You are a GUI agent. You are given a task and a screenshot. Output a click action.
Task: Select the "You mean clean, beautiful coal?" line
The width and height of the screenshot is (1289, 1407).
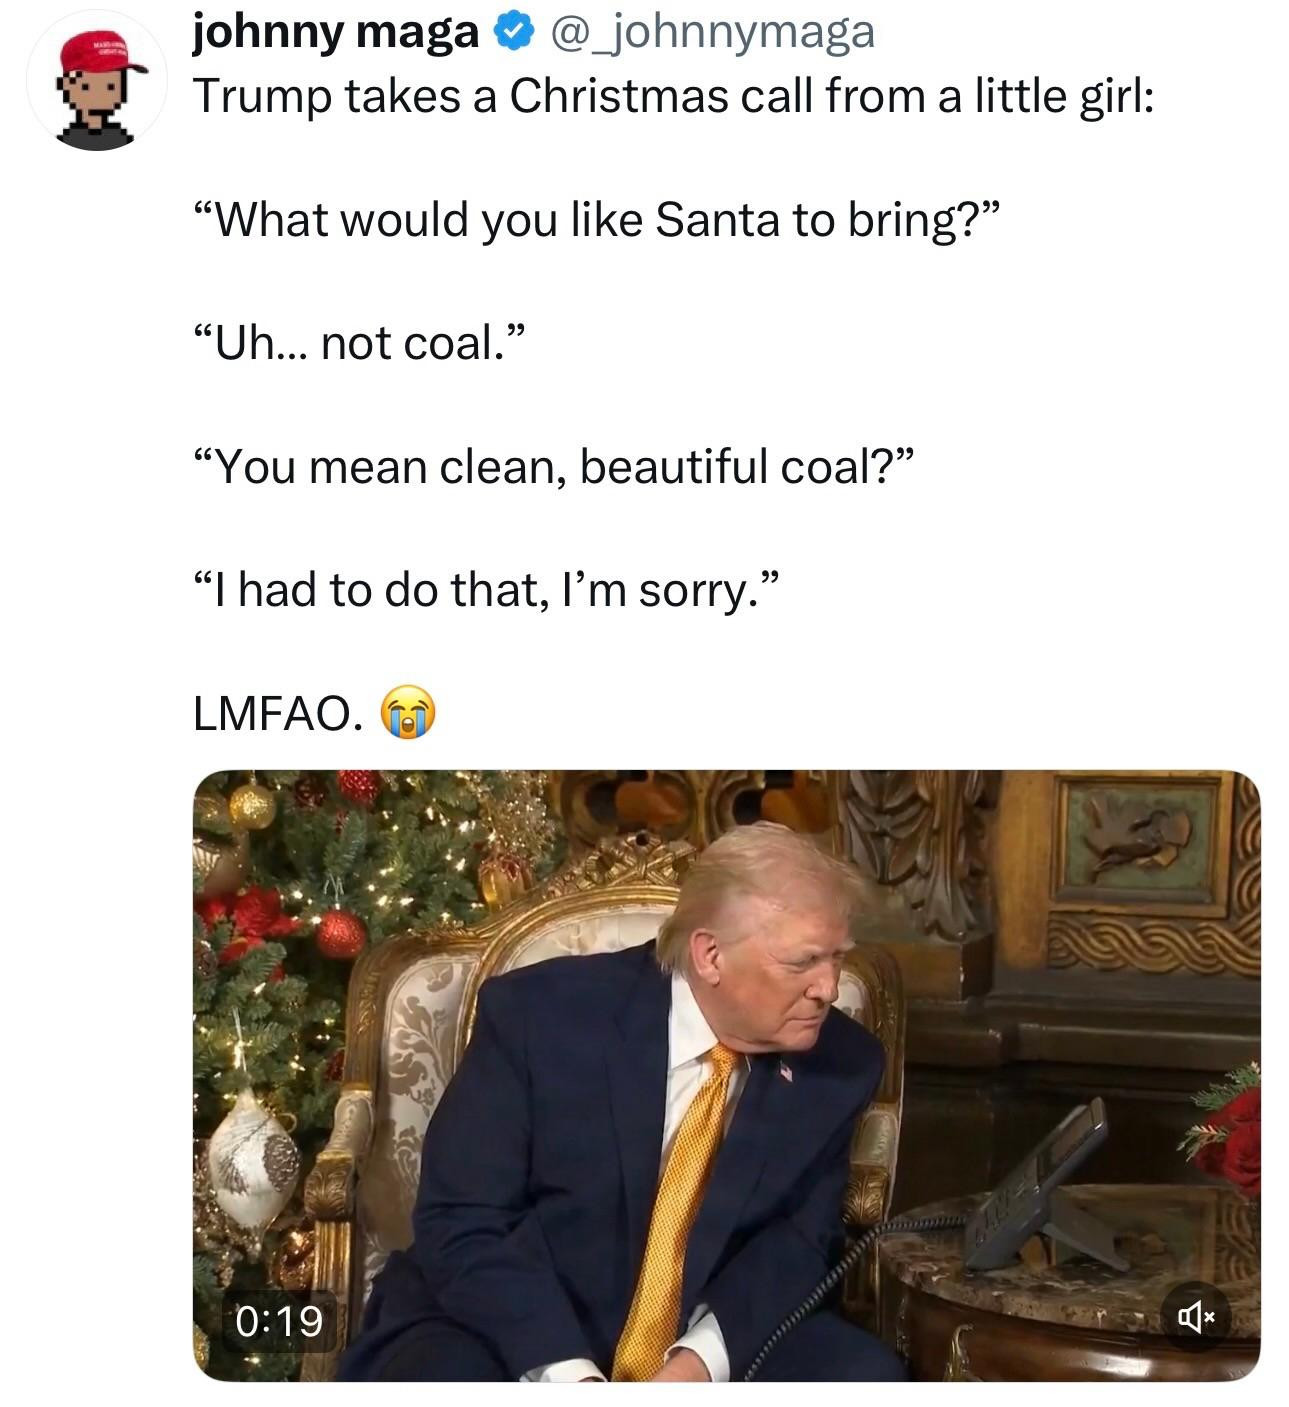tap(553, 467)
